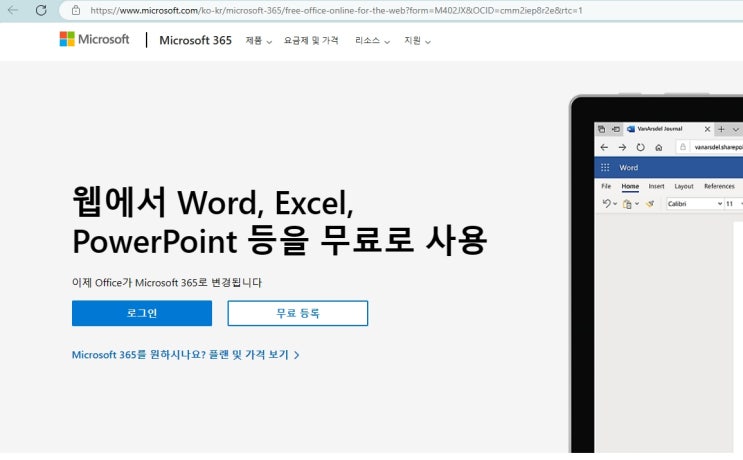The image size is (743, 460).
Task: Expand the 제품 menu
Action: (259, 41)
